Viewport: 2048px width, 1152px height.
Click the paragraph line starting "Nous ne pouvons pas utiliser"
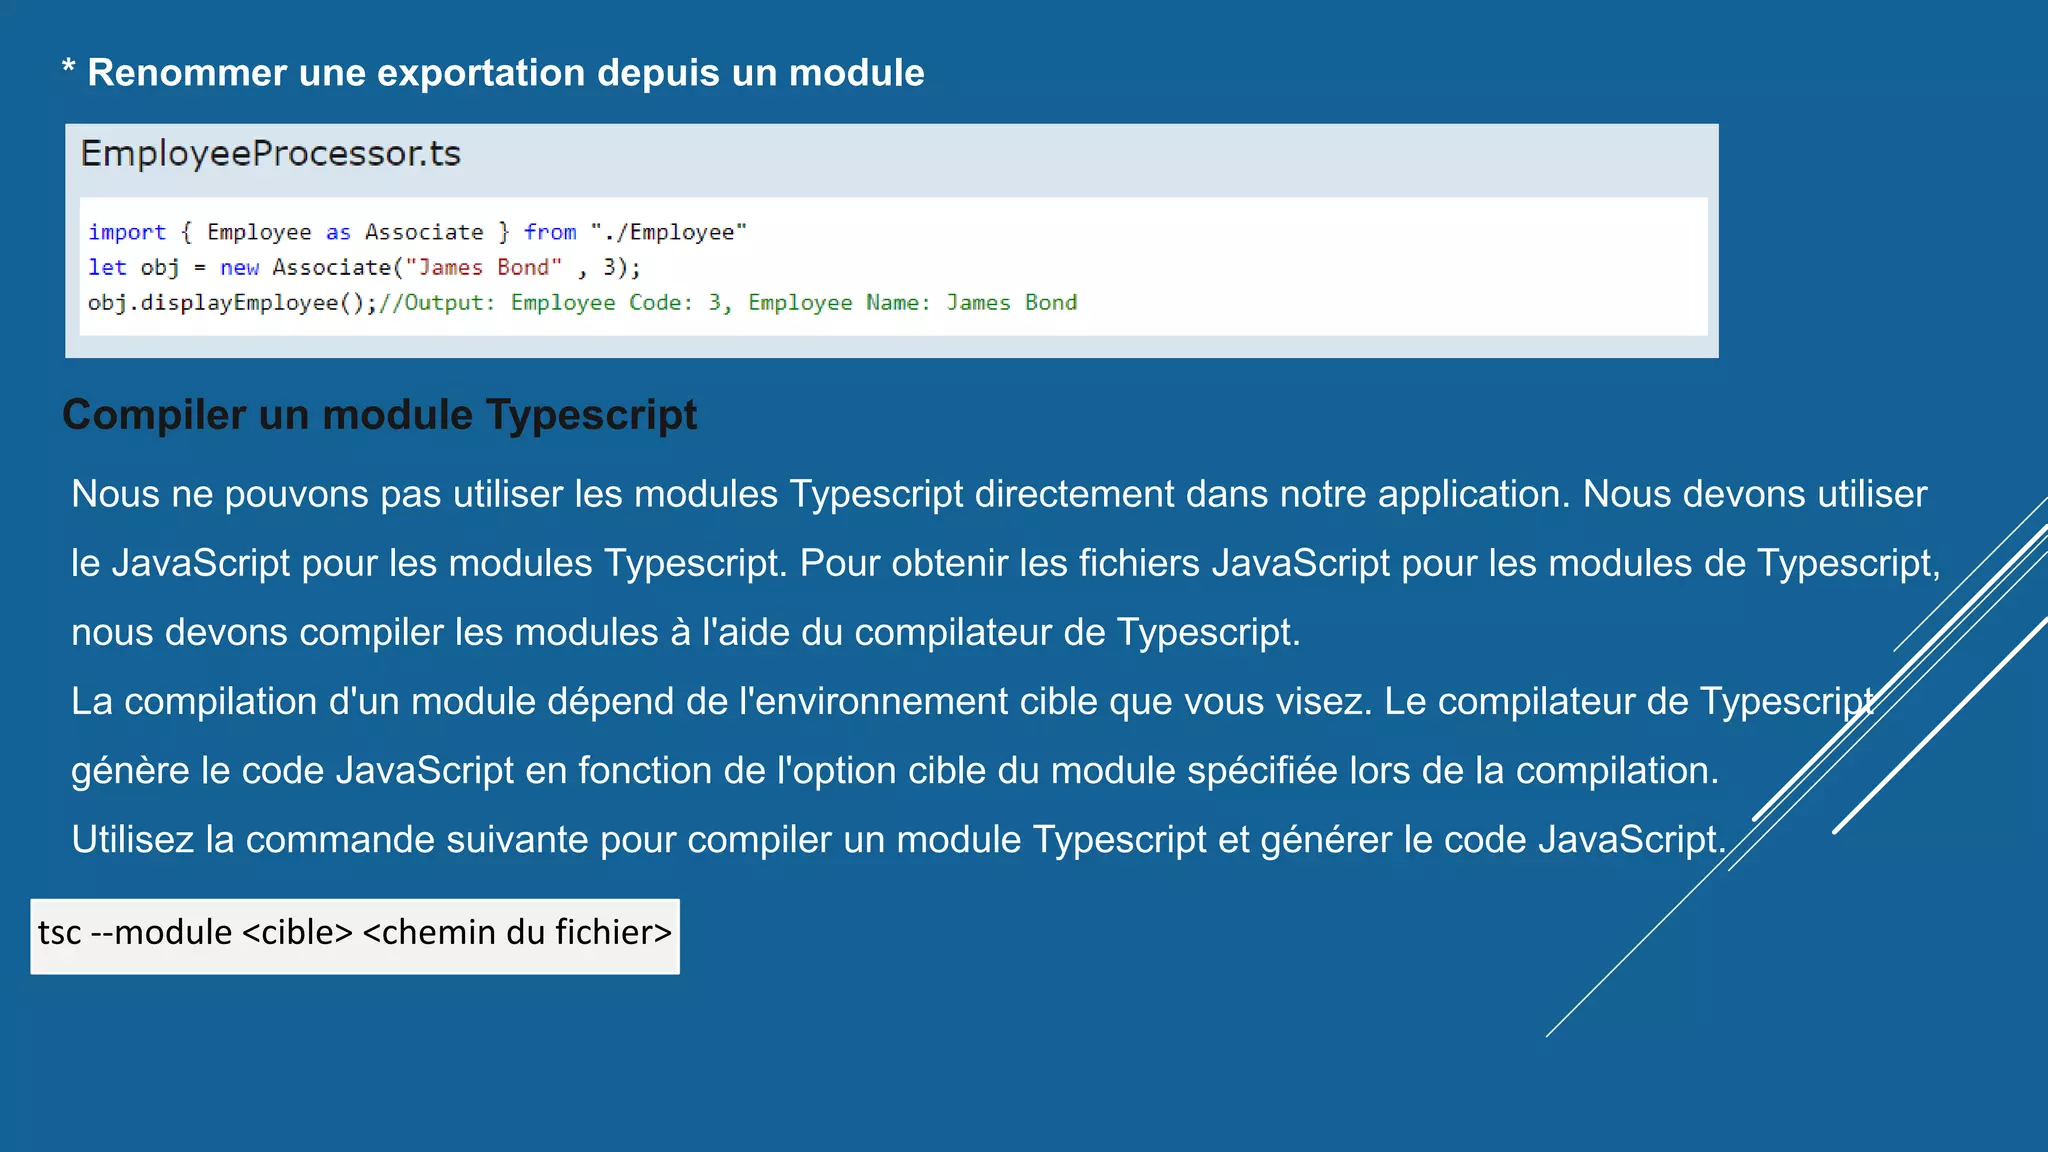click(999, 494)
